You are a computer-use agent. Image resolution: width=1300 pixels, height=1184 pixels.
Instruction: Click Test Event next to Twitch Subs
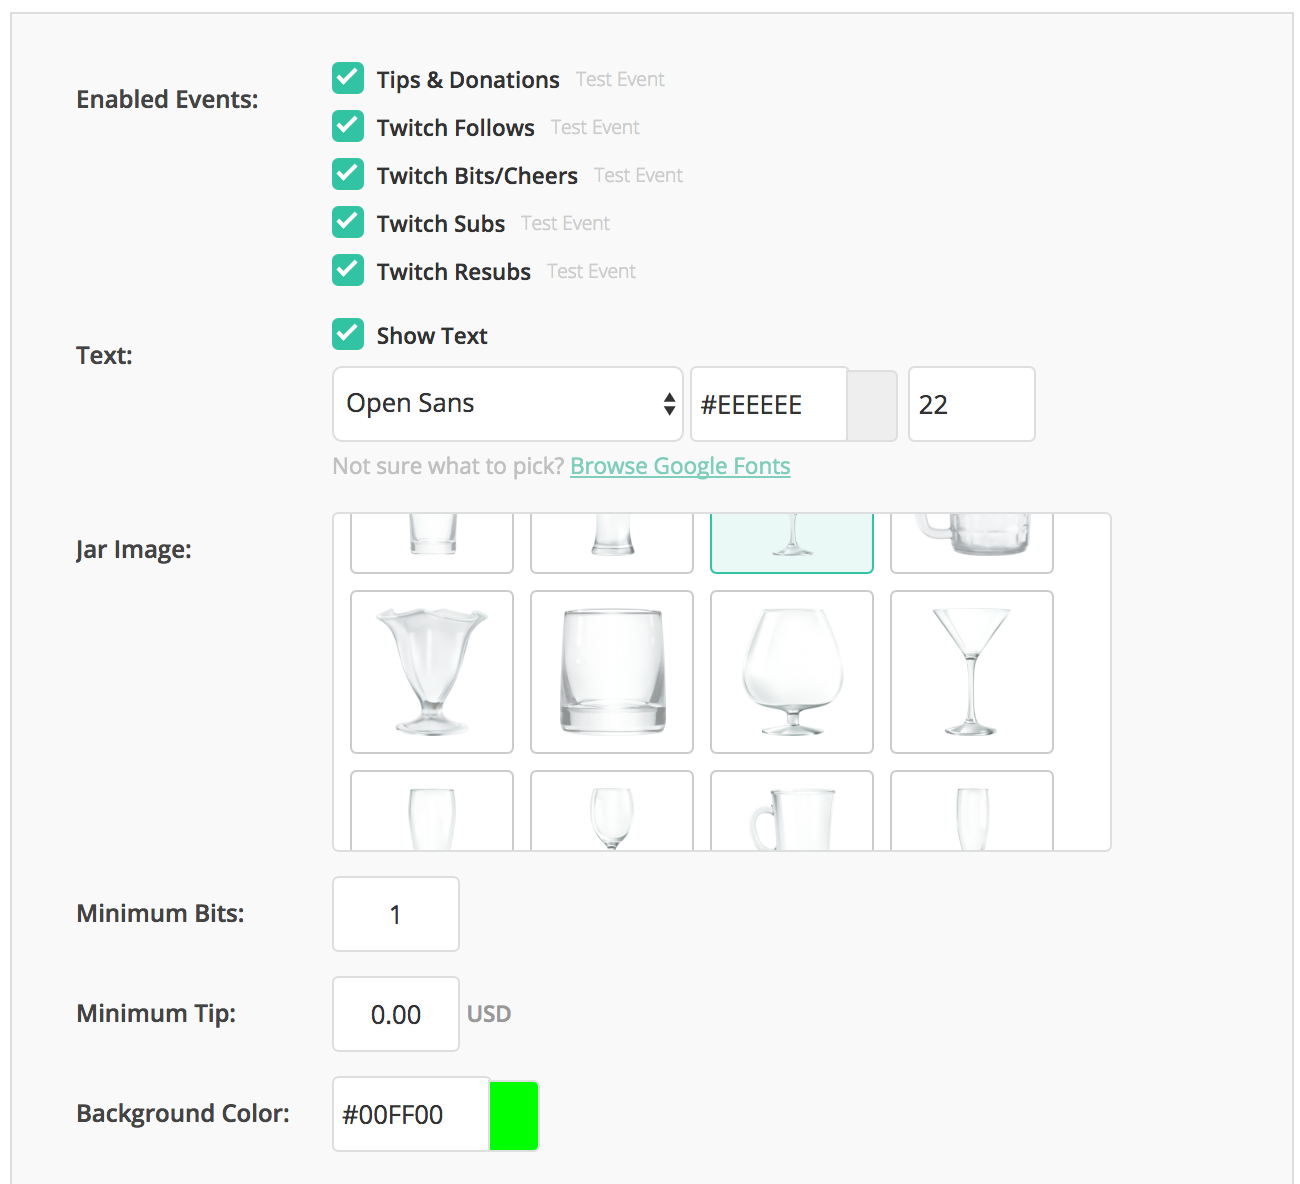coord(565,223)
